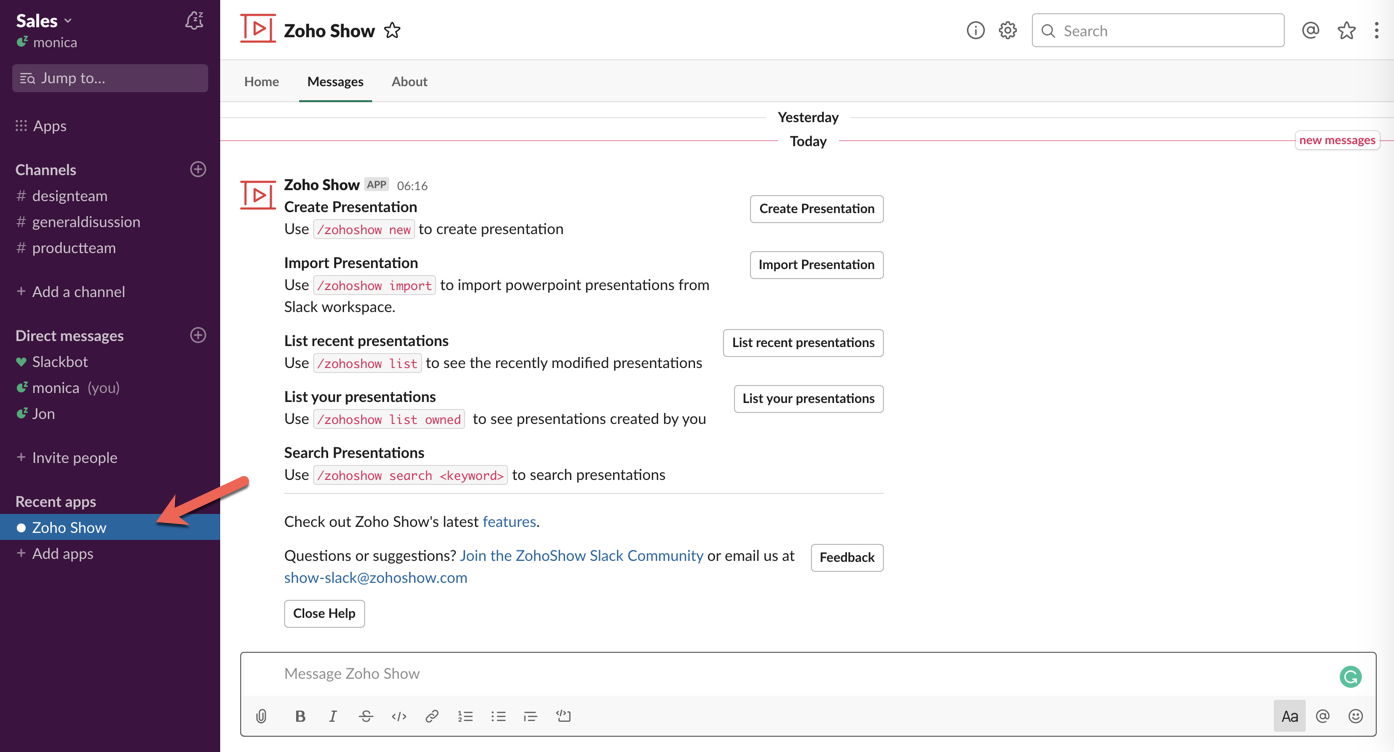The height and width of the screenshot is (752, 1394).
Task: Start a numbered list in the composer
Action: (465, 716)
